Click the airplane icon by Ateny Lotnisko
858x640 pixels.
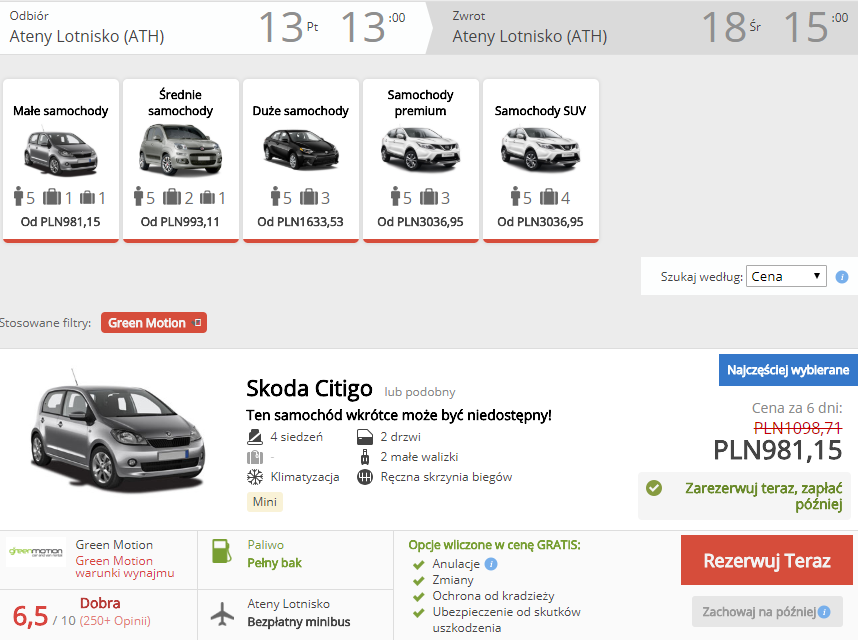222,614
